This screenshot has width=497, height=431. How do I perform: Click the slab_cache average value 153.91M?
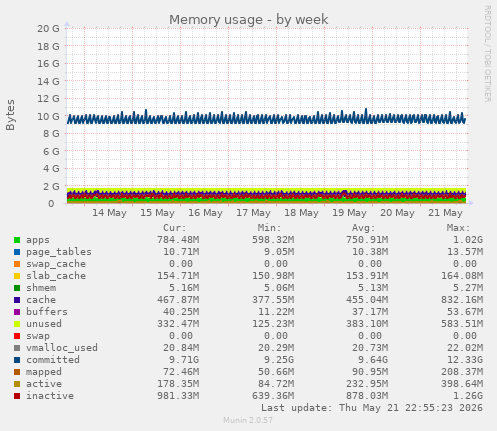367,276
